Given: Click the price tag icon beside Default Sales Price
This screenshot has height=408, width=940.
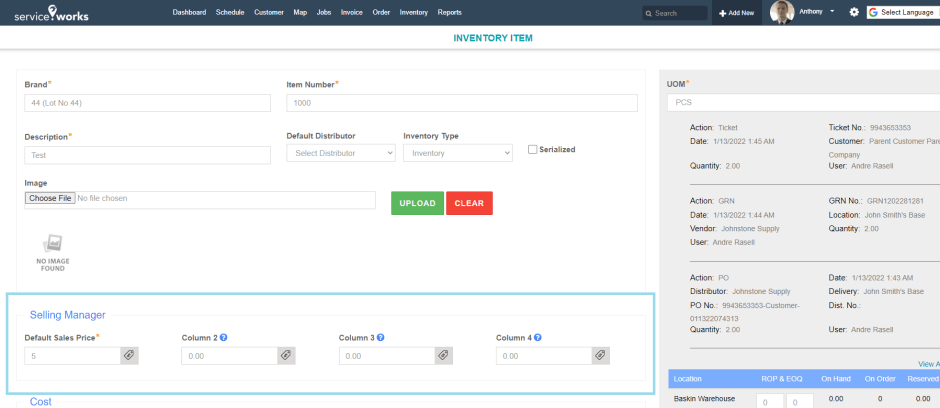Looking at the screenshot, I should tap(128, 355).
